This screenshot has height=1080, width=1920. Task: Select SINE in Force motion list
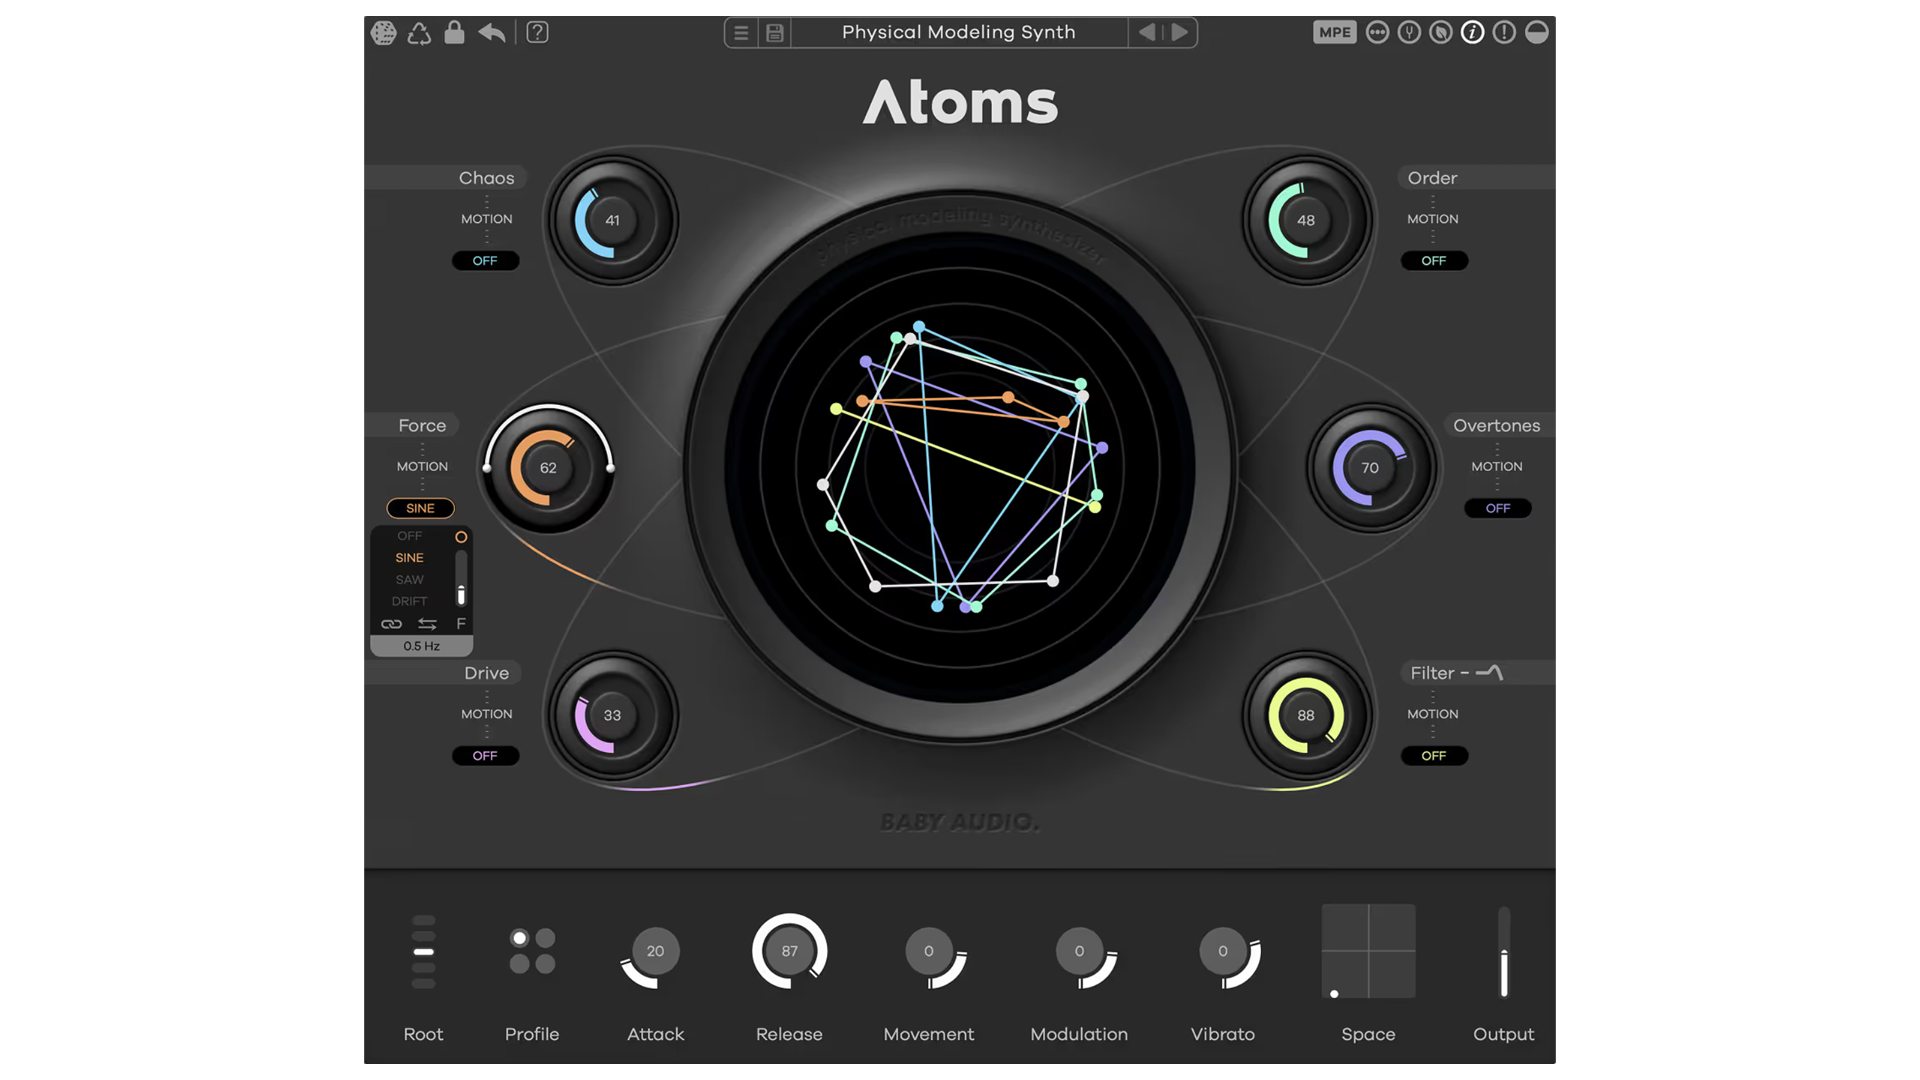pyautogui.click(x=410, y=558)
